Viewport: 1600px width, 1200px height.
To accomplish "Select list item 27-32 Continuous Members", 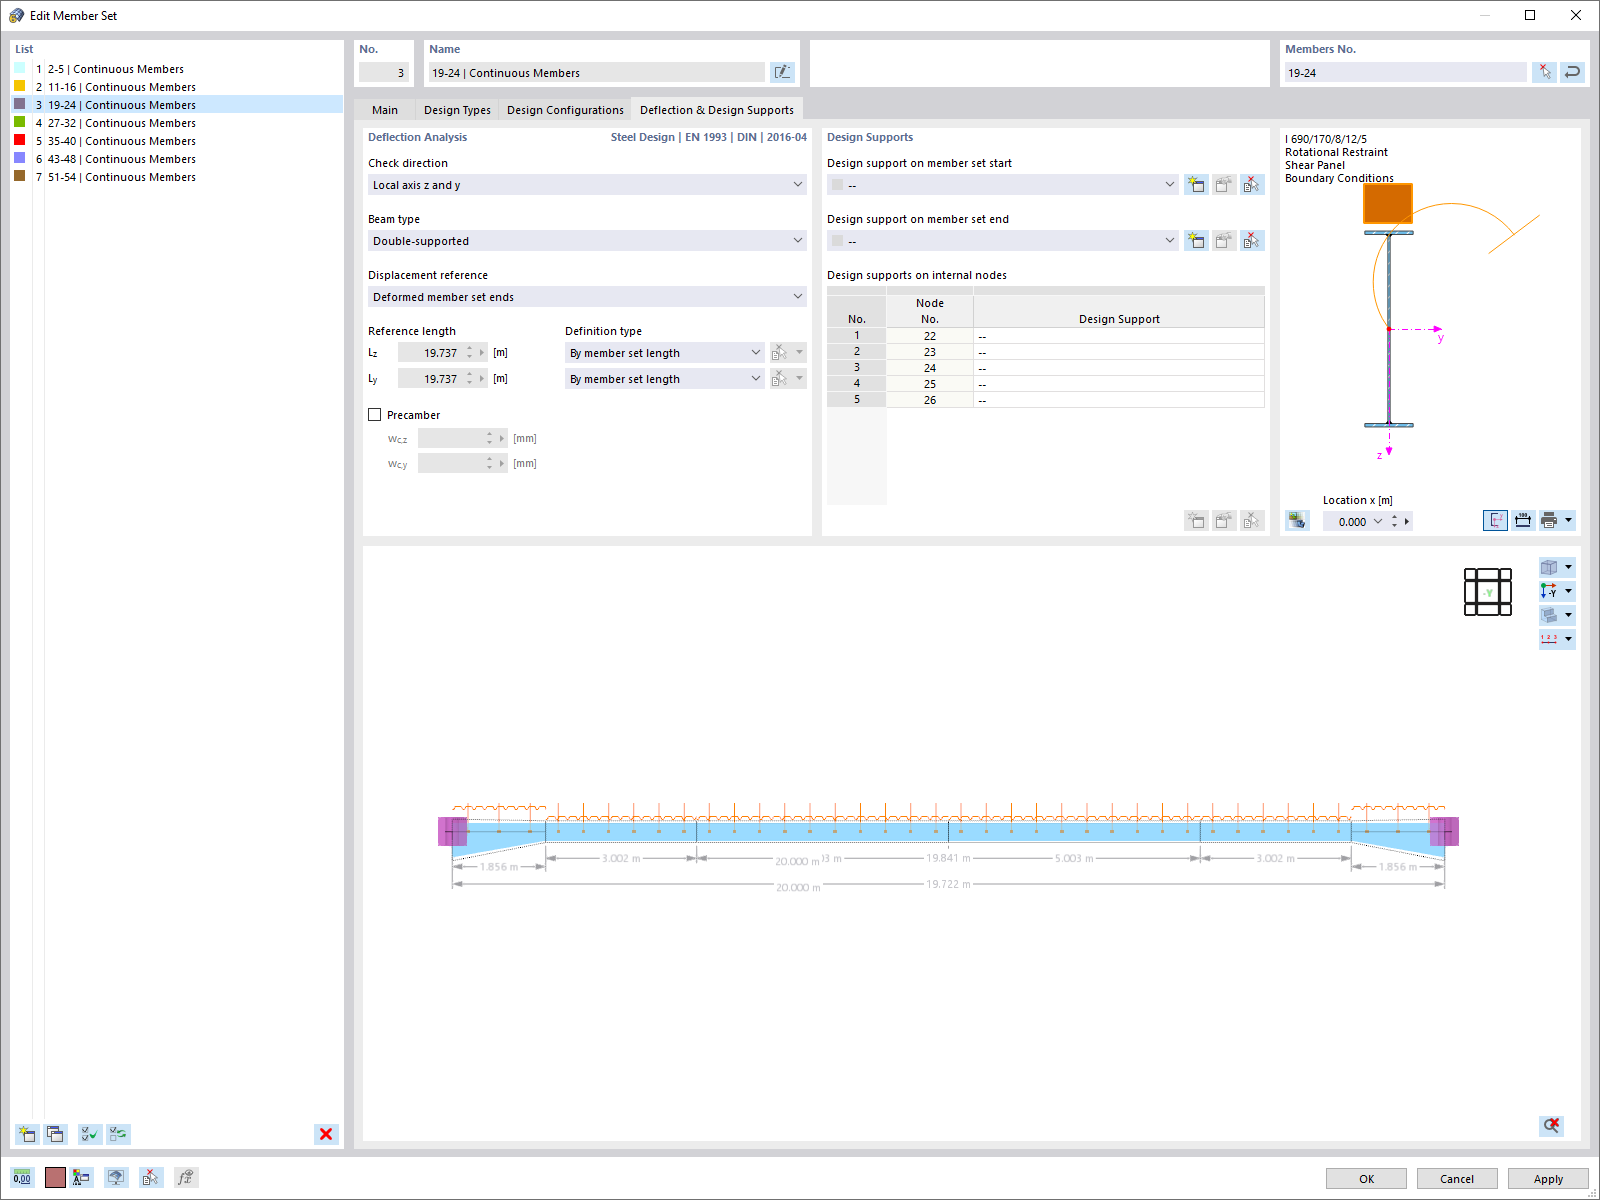I will pos(177,123).
